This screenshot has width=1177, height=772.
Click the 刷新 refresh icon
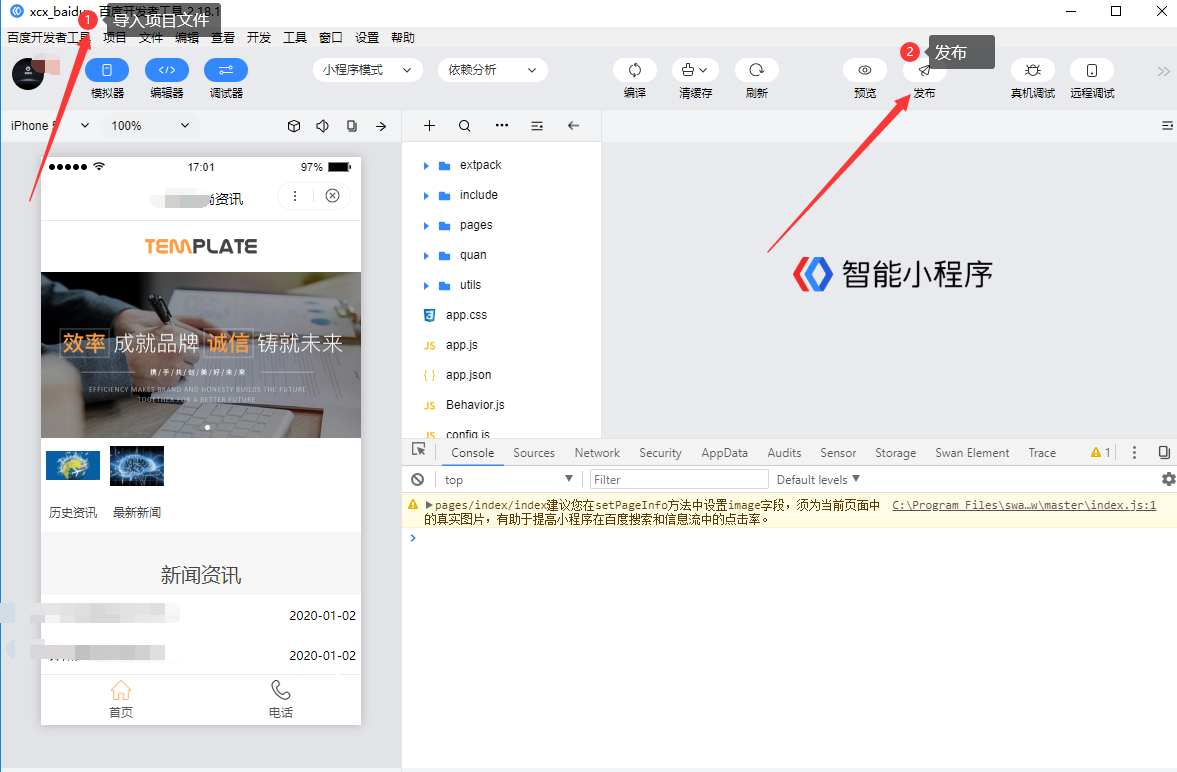(756, 70)
